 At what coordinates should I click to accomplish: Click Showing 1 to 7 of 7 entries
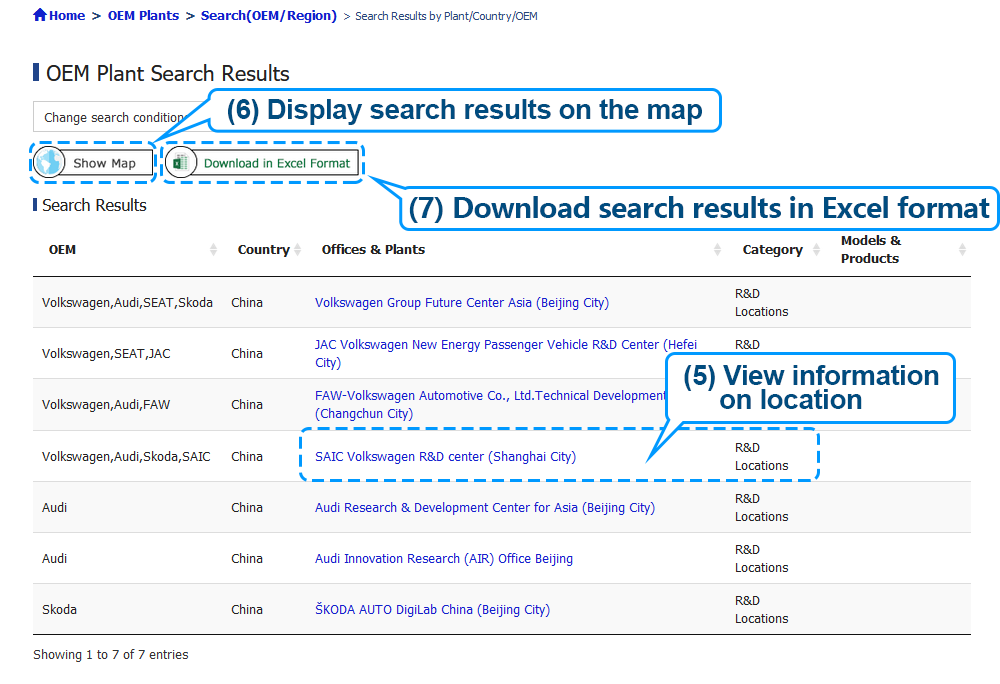pyautogui.click(x=111, y=655)
